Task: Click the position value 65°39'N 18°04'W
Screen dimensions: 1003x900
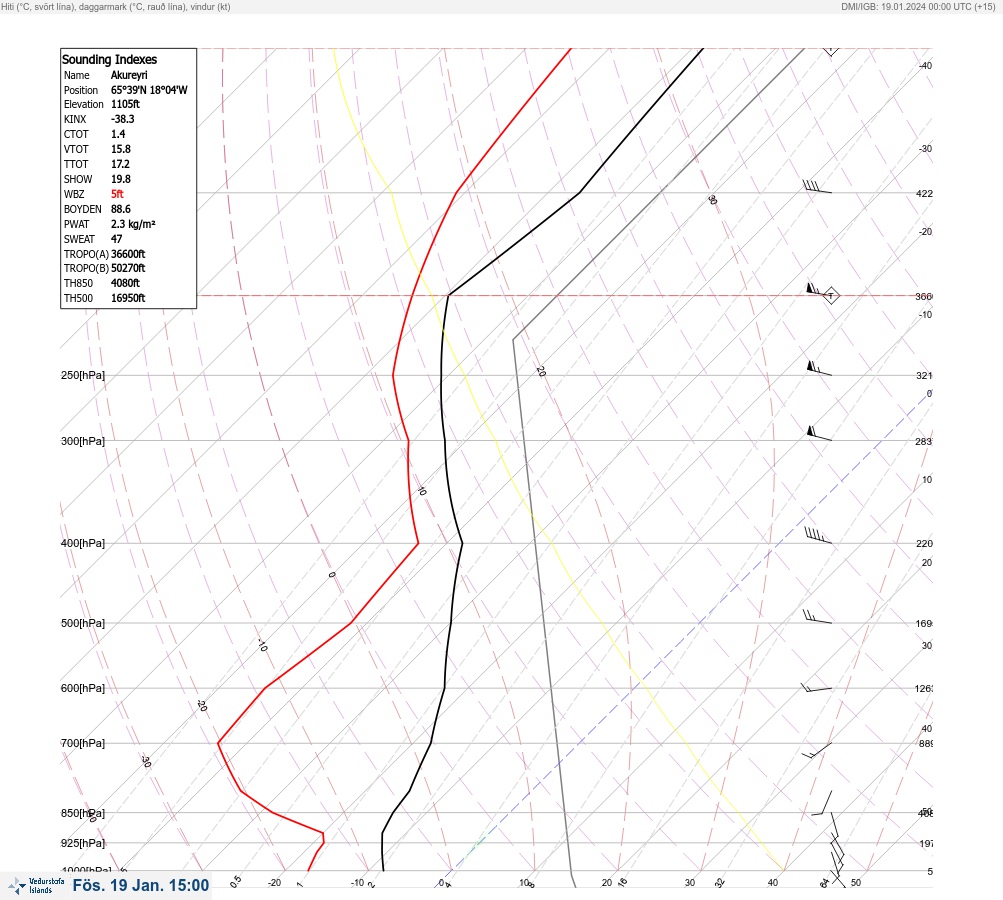Action: [149, 90]
